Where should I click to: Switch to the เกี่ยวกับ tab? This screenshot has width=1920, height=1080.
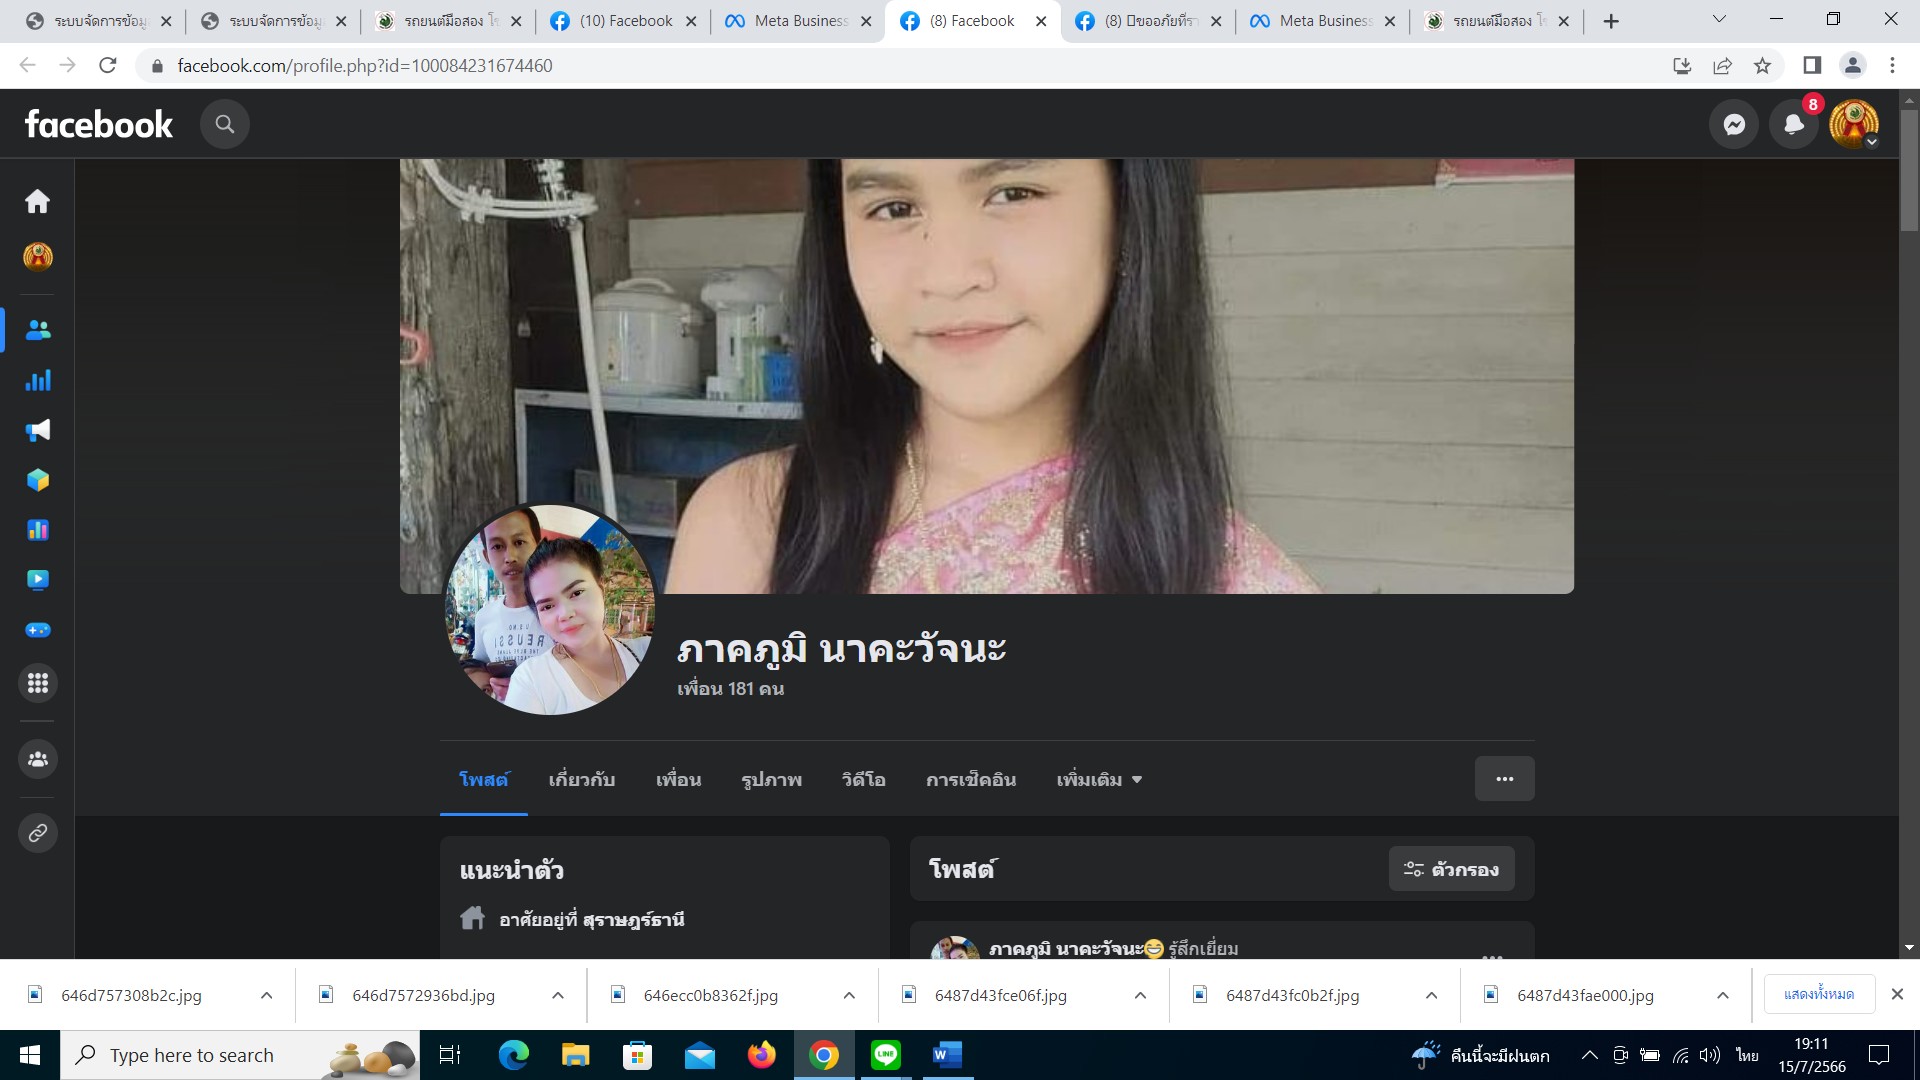581,780
